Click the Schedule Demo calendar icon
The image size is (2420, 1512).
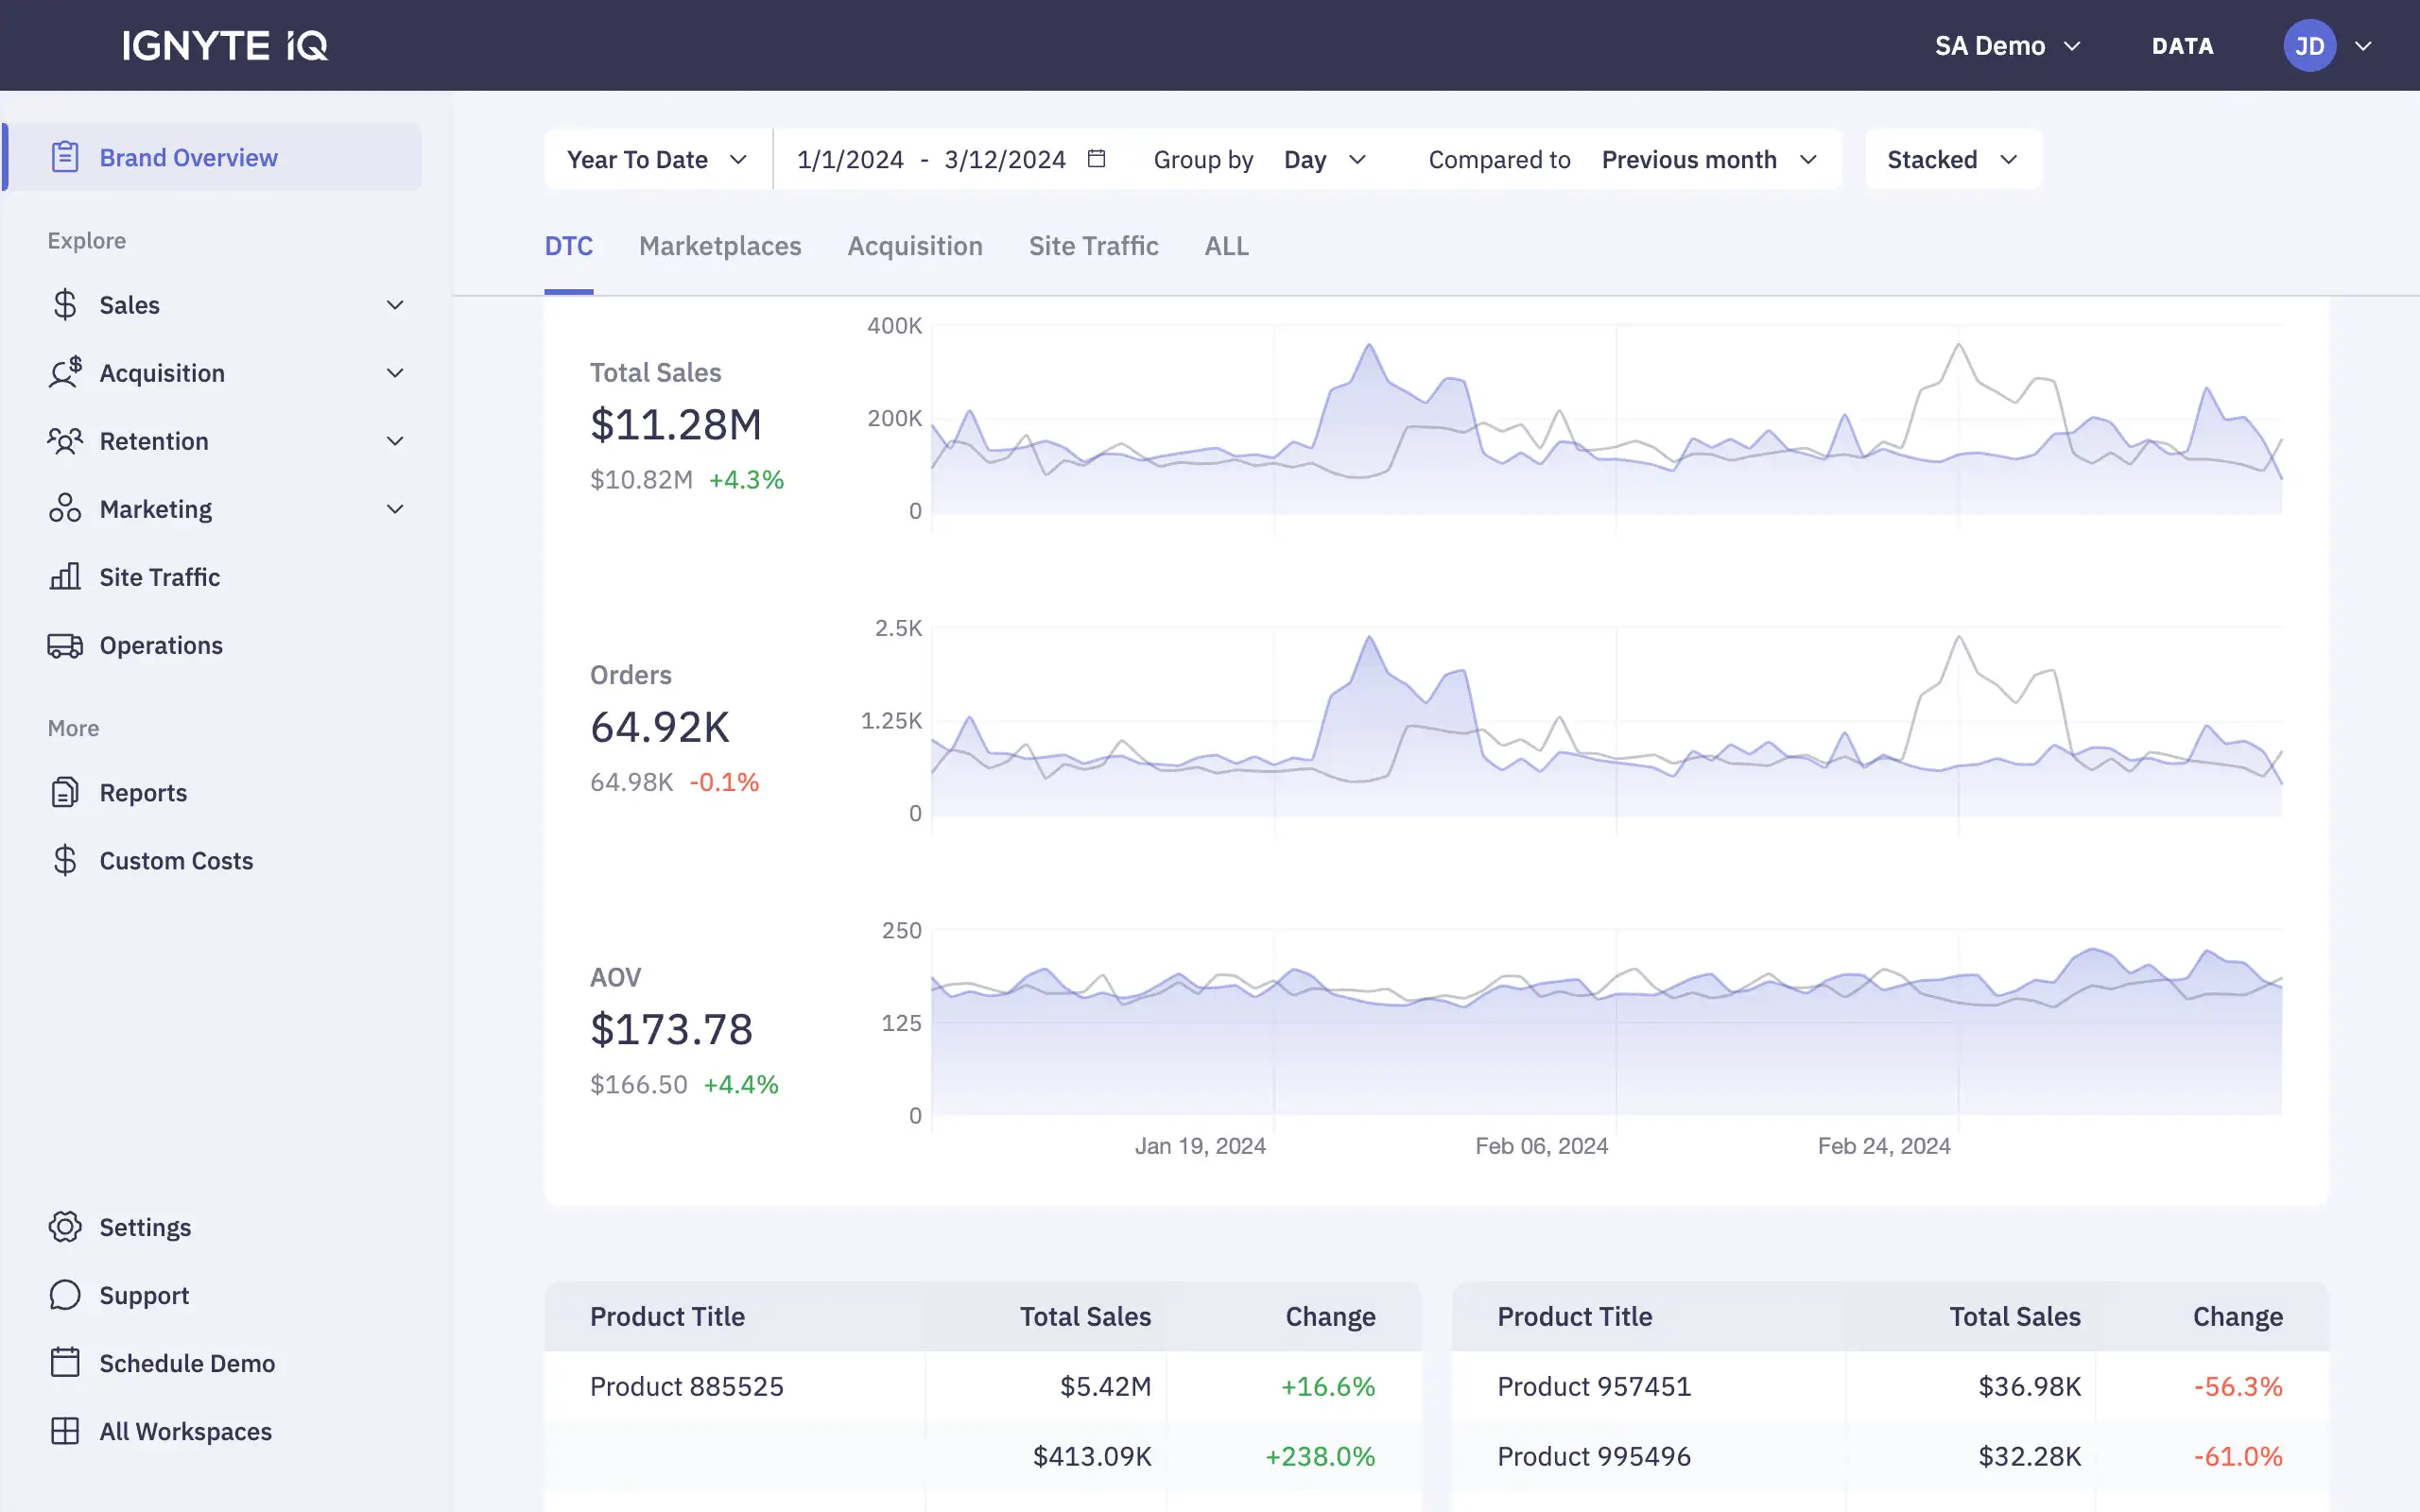click(x=65, y=1362)
